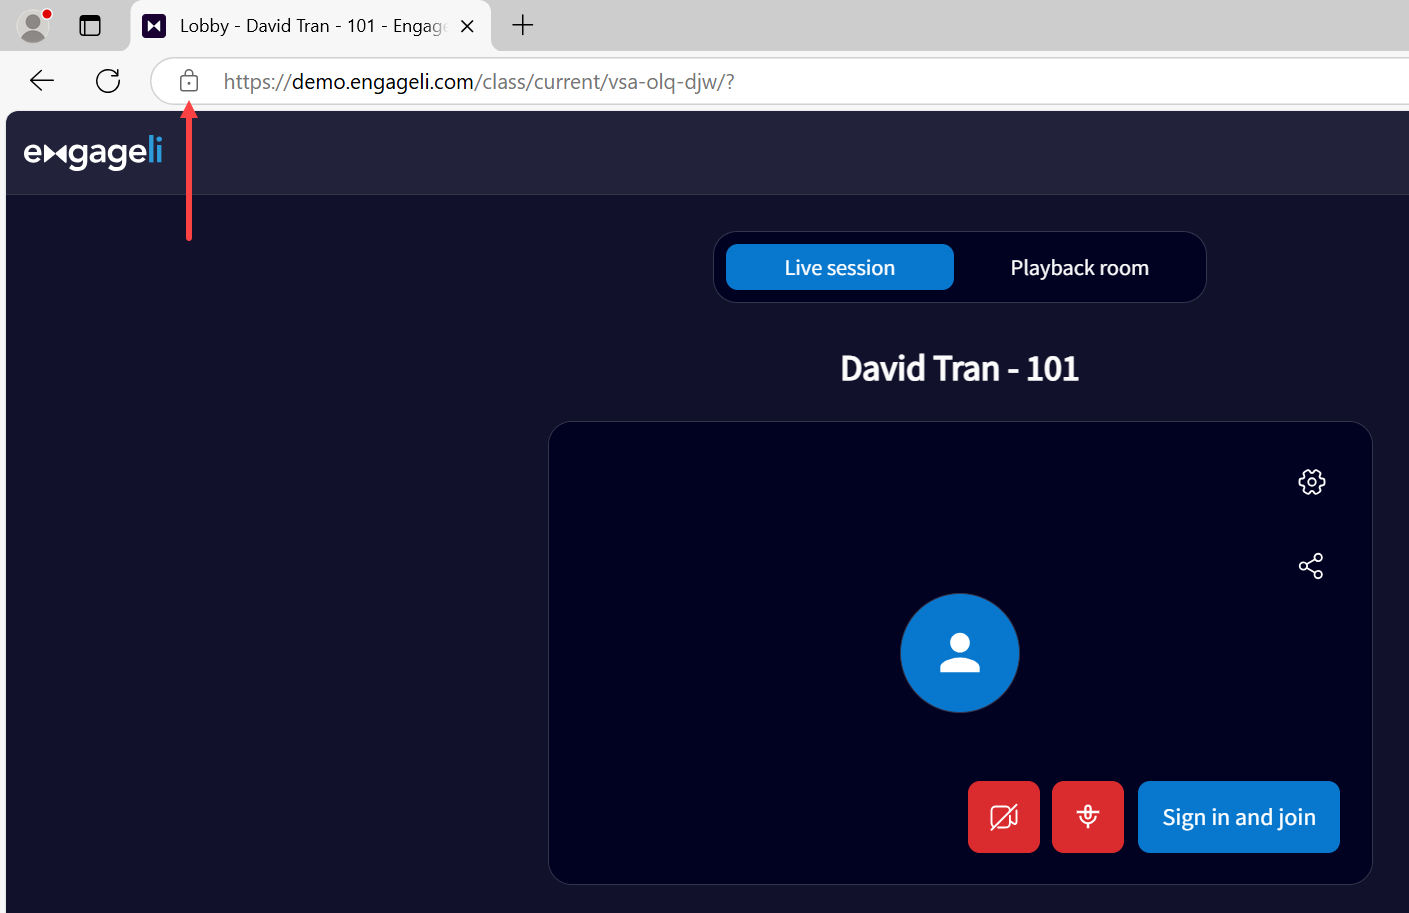The height and width of the screenshot is (913, 1409).
Task: Reload the page with refresh icon
Action: [x=108, y=81]
